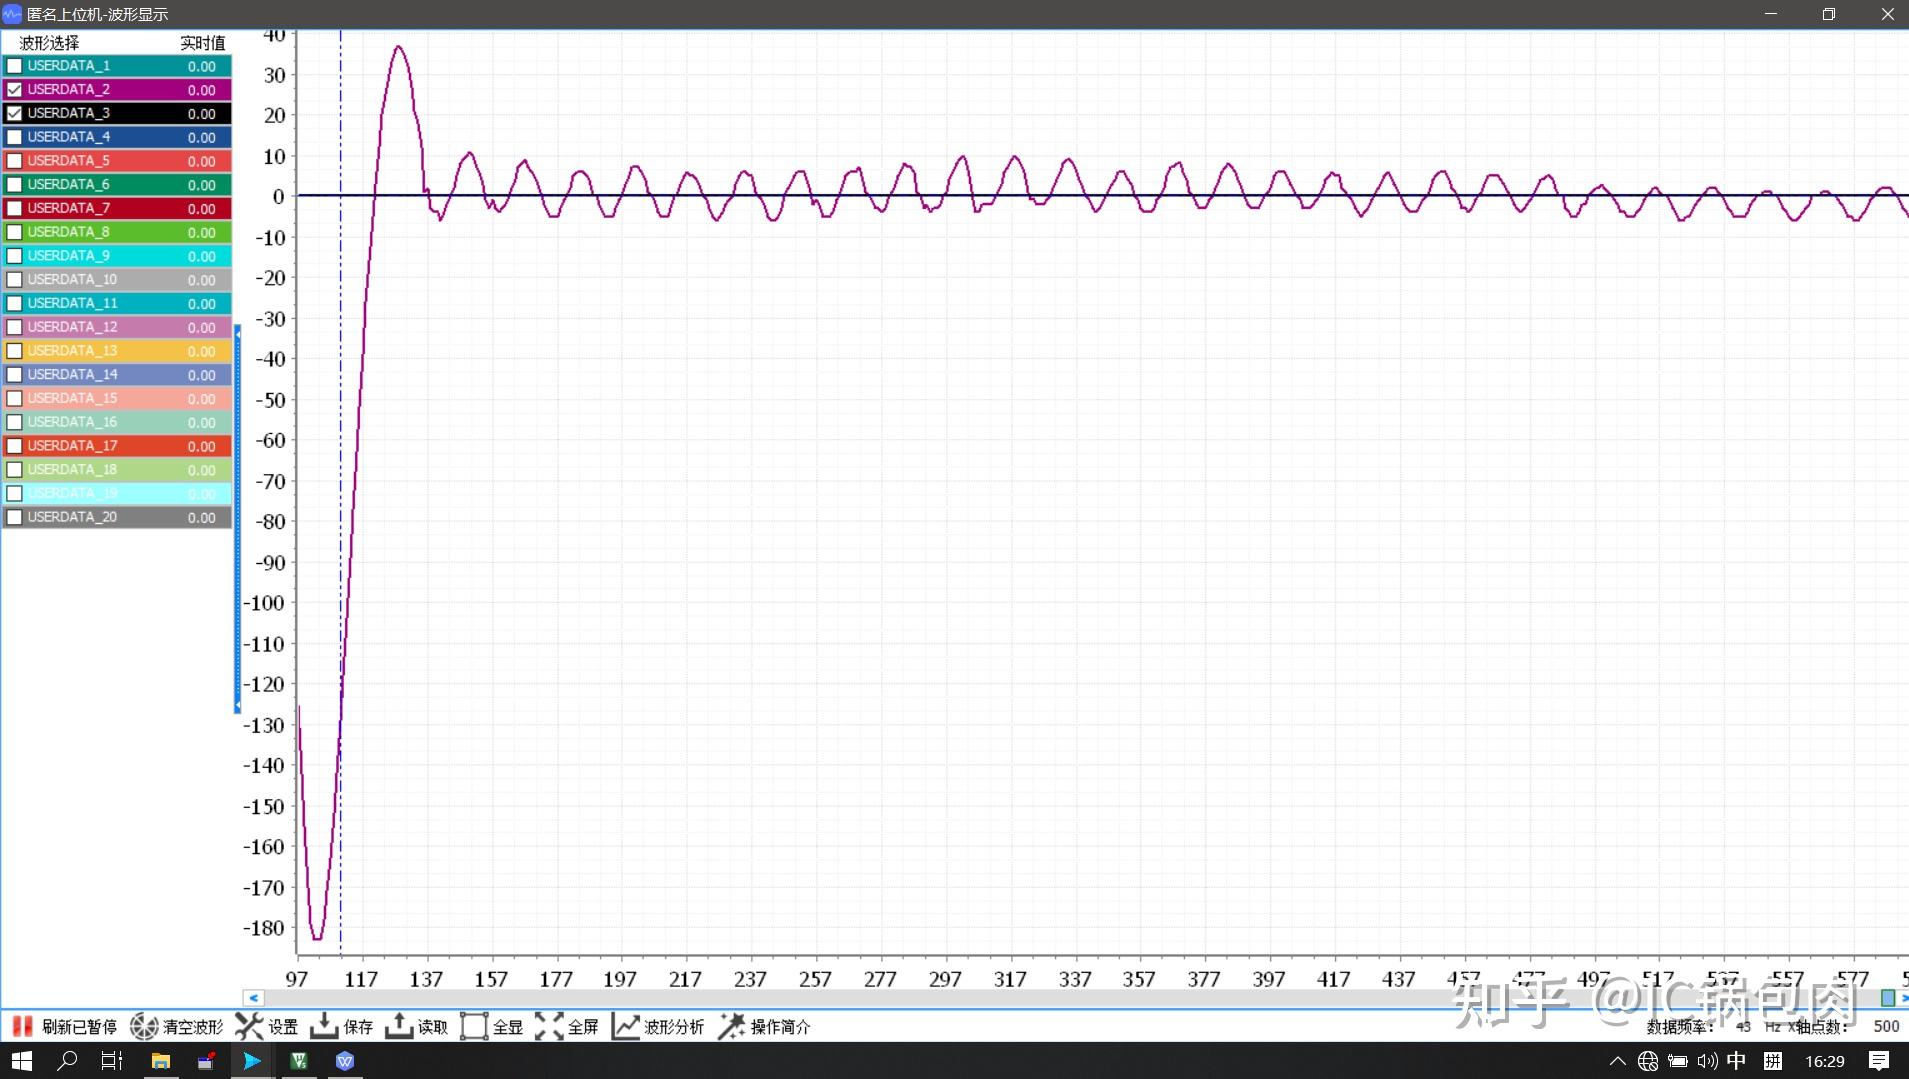Screen dimensions: 1909x1079
Task: Click the horizontal scrollbar thumb
Action: (x=1888, y=998)
